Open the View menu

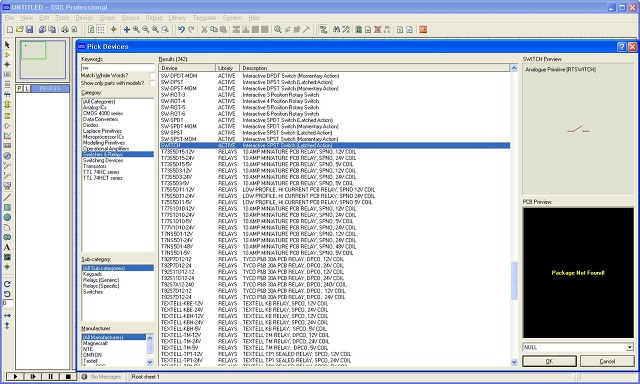coord(26,18)
